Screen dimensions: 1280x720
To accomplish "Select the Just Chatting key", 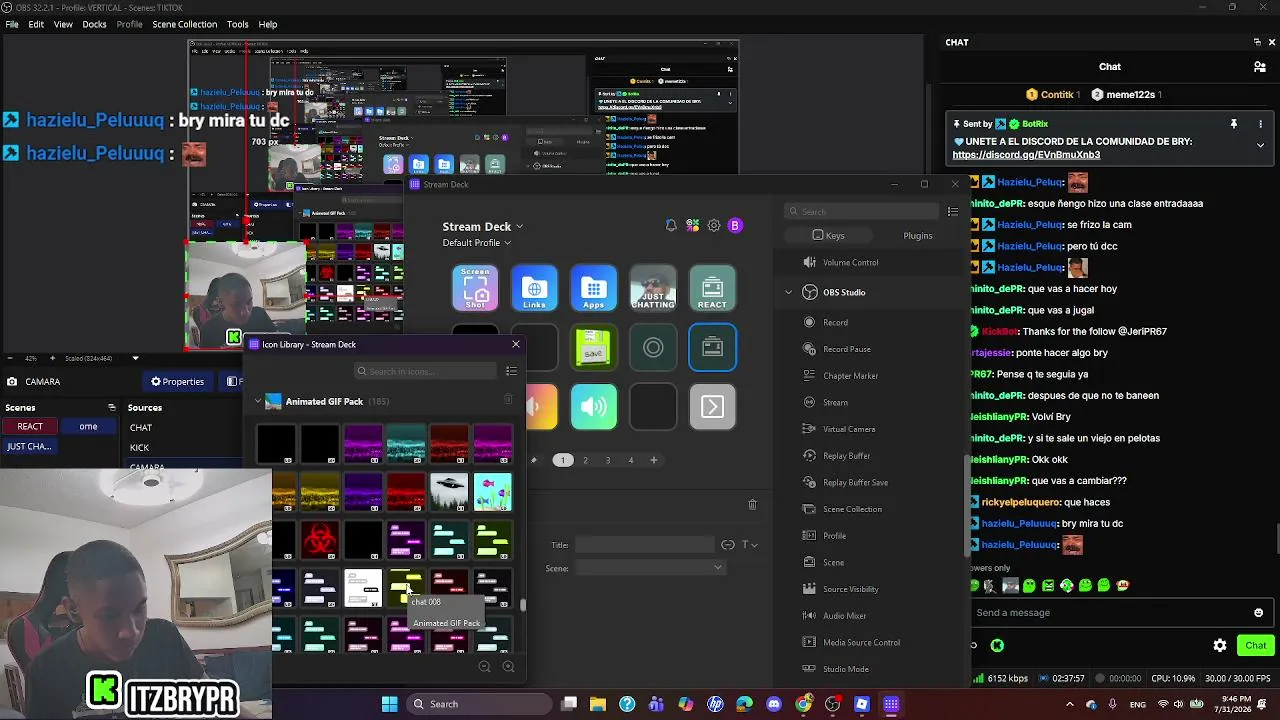I will click(x=653, y=288).
